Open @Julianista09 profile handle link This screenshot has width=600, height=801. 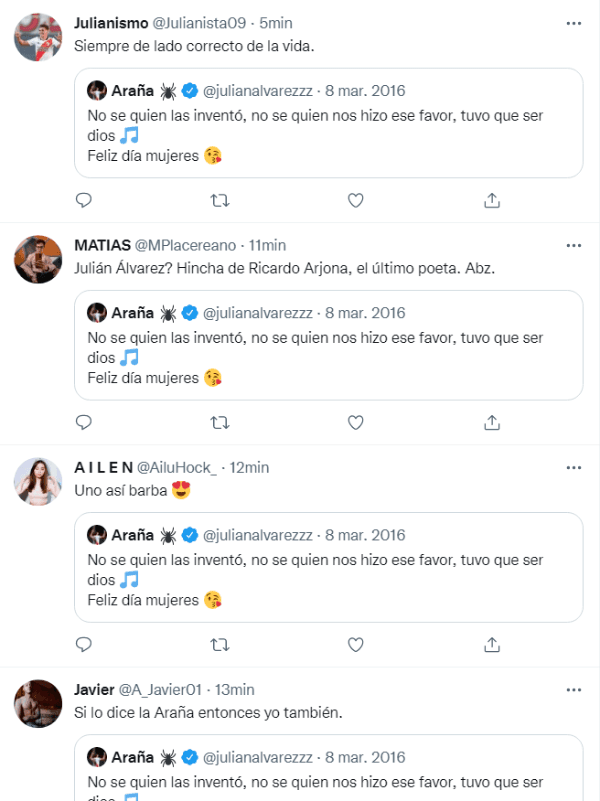point(201,23)
